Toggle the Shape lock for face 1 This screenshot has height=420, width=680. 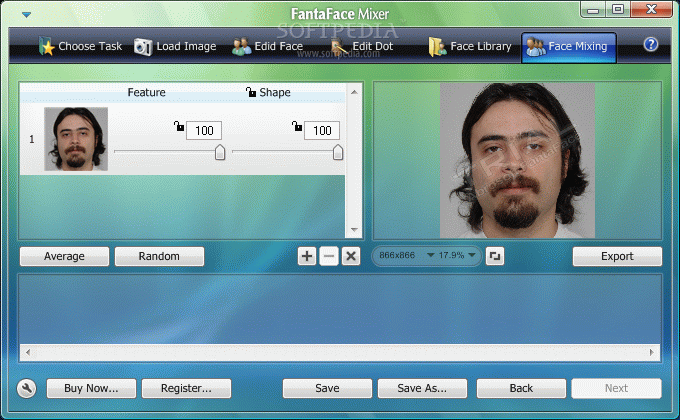coord(297,126)
